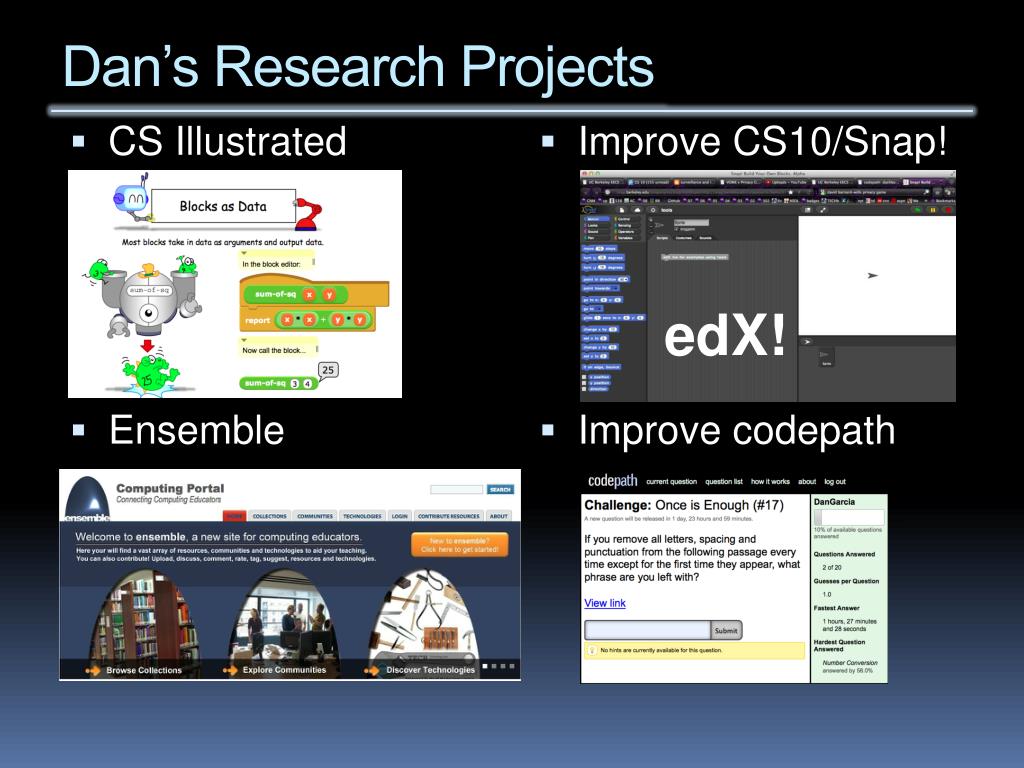Select the Looks block category
The height and width of the screenshot is (768, 1024).
coord(597,225)
